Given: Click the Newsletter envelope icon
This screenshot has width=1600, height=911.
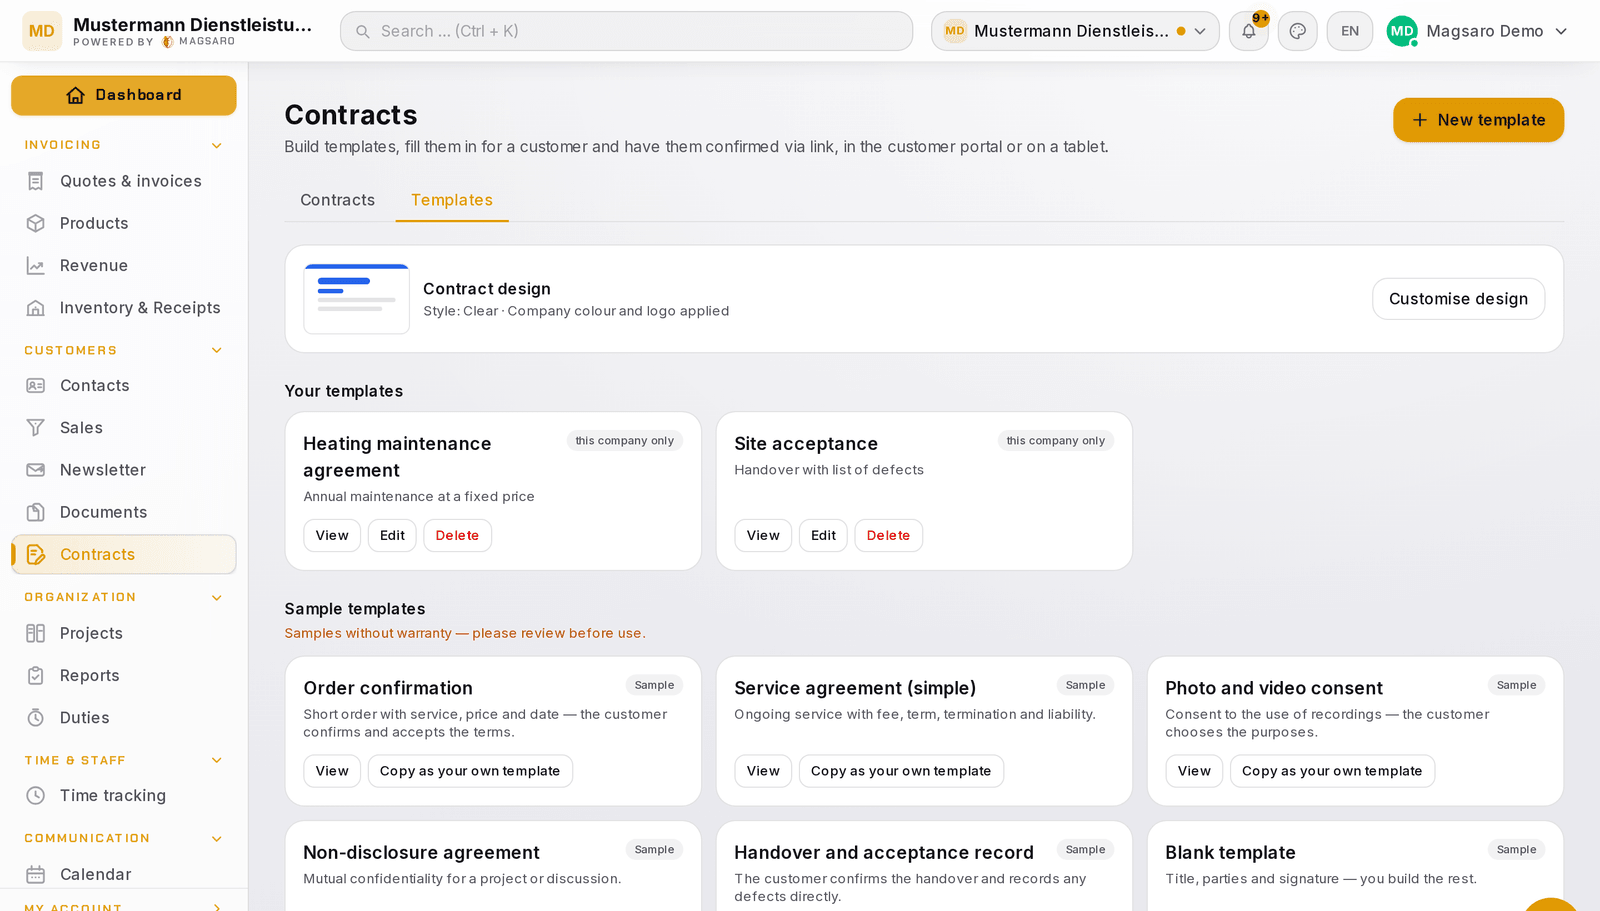Looking at the screenshot, I should click(x=36, y=470).
